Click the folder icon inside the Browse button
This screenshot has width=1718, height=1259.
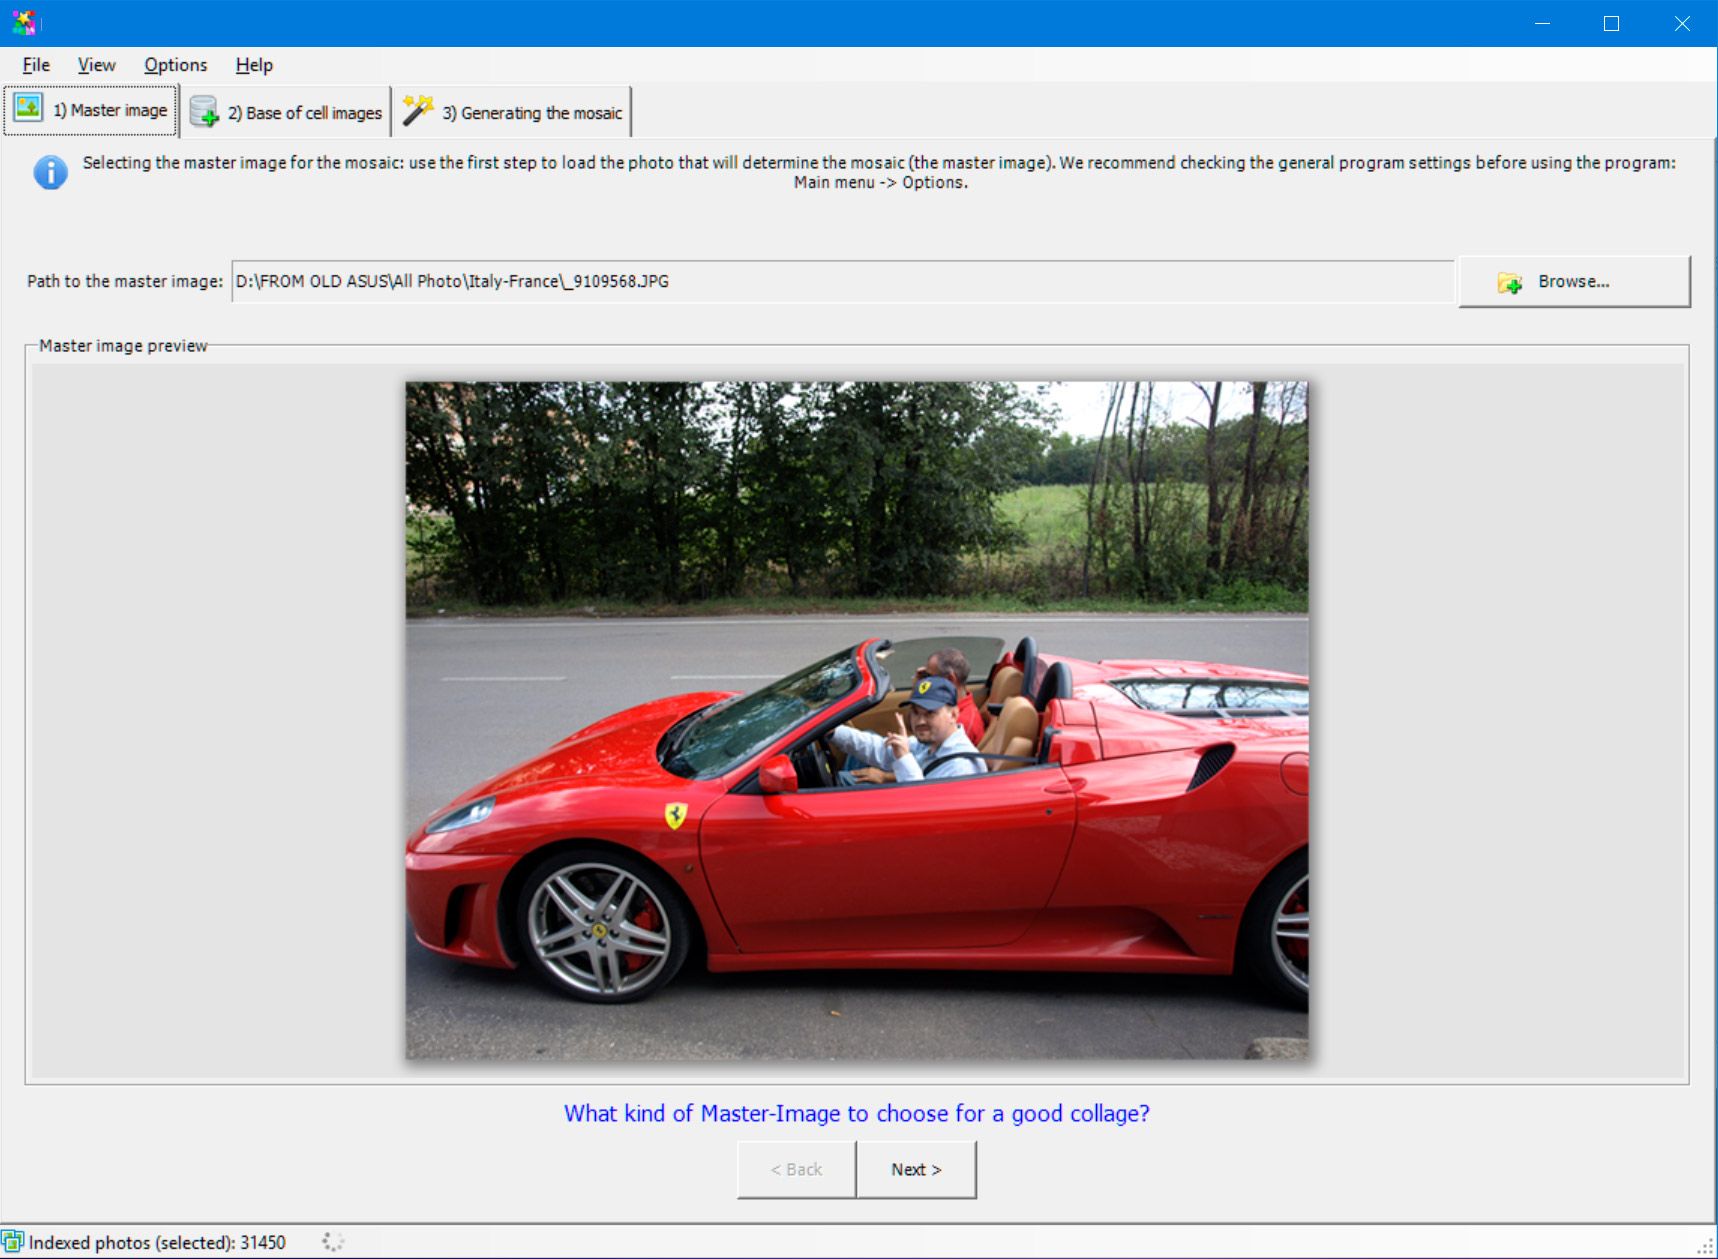1510,283
